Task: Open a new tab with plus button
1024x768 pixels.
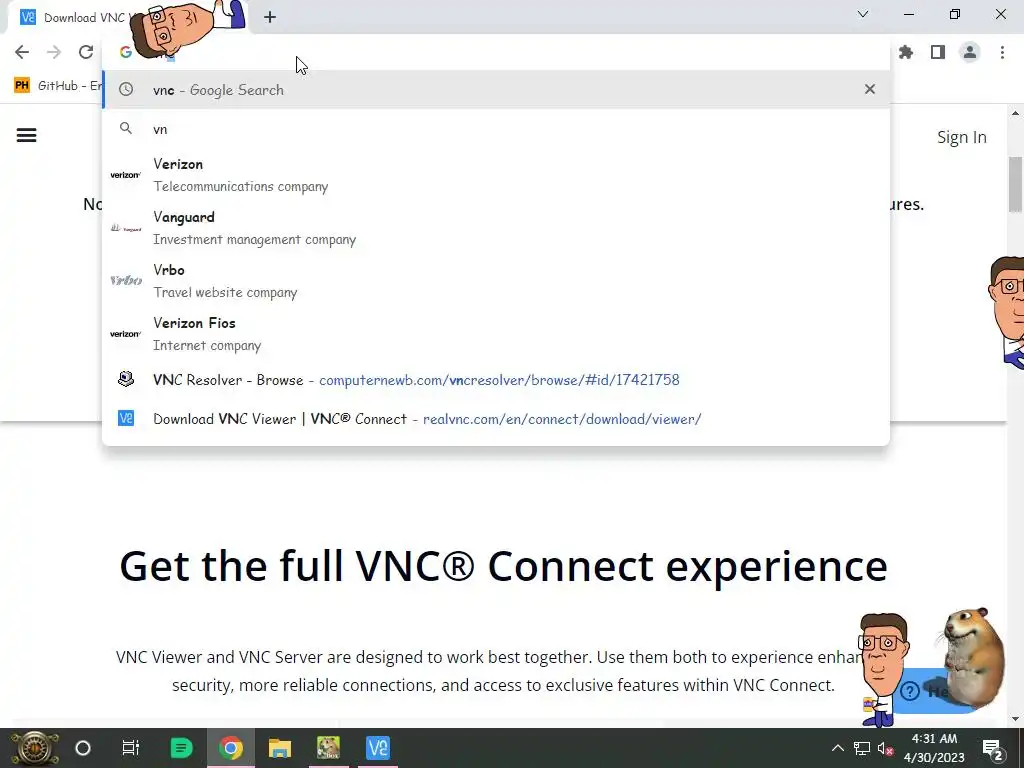Action: click(x=270, y=17)
